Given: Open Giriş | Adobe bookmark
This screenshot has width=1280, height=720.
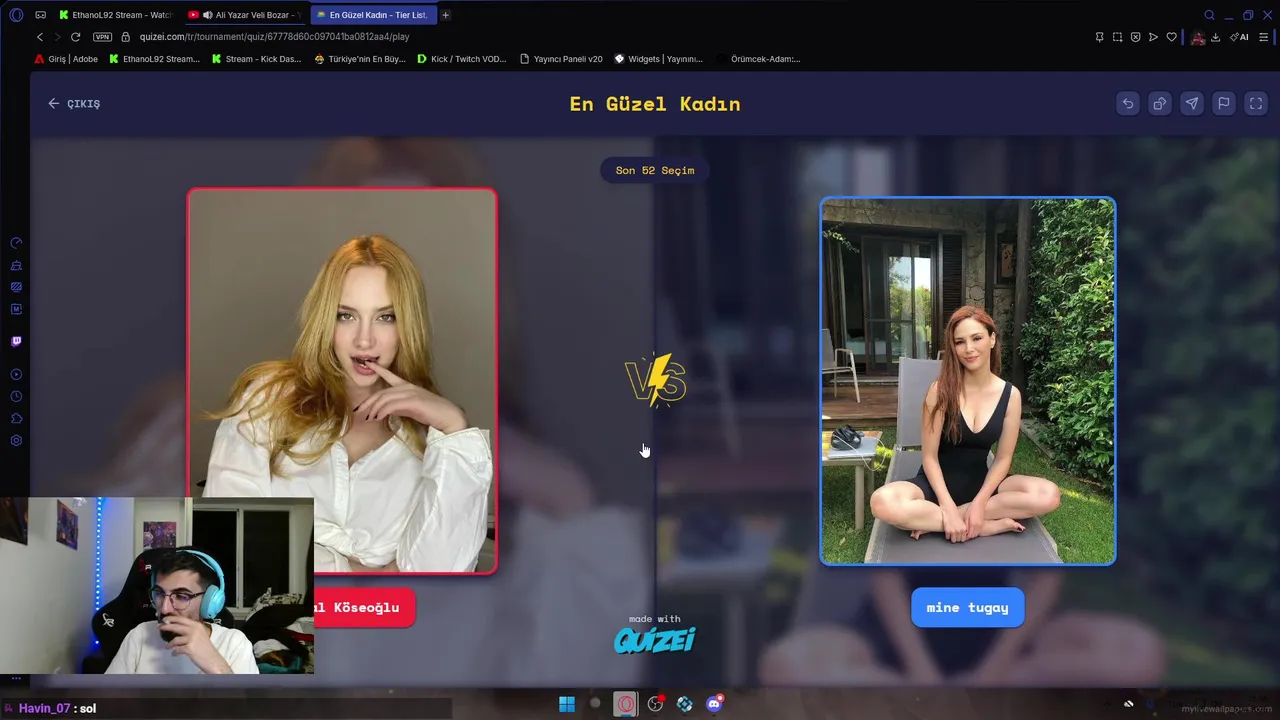Looking at the screenshot, I should pos(66,59).
